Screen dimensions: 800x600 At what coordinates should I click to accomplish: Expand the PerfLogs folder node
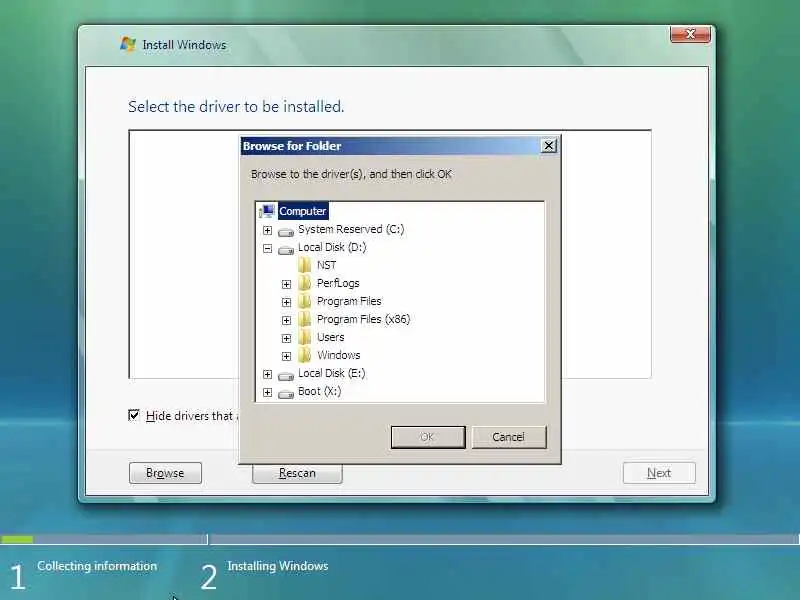286,284
